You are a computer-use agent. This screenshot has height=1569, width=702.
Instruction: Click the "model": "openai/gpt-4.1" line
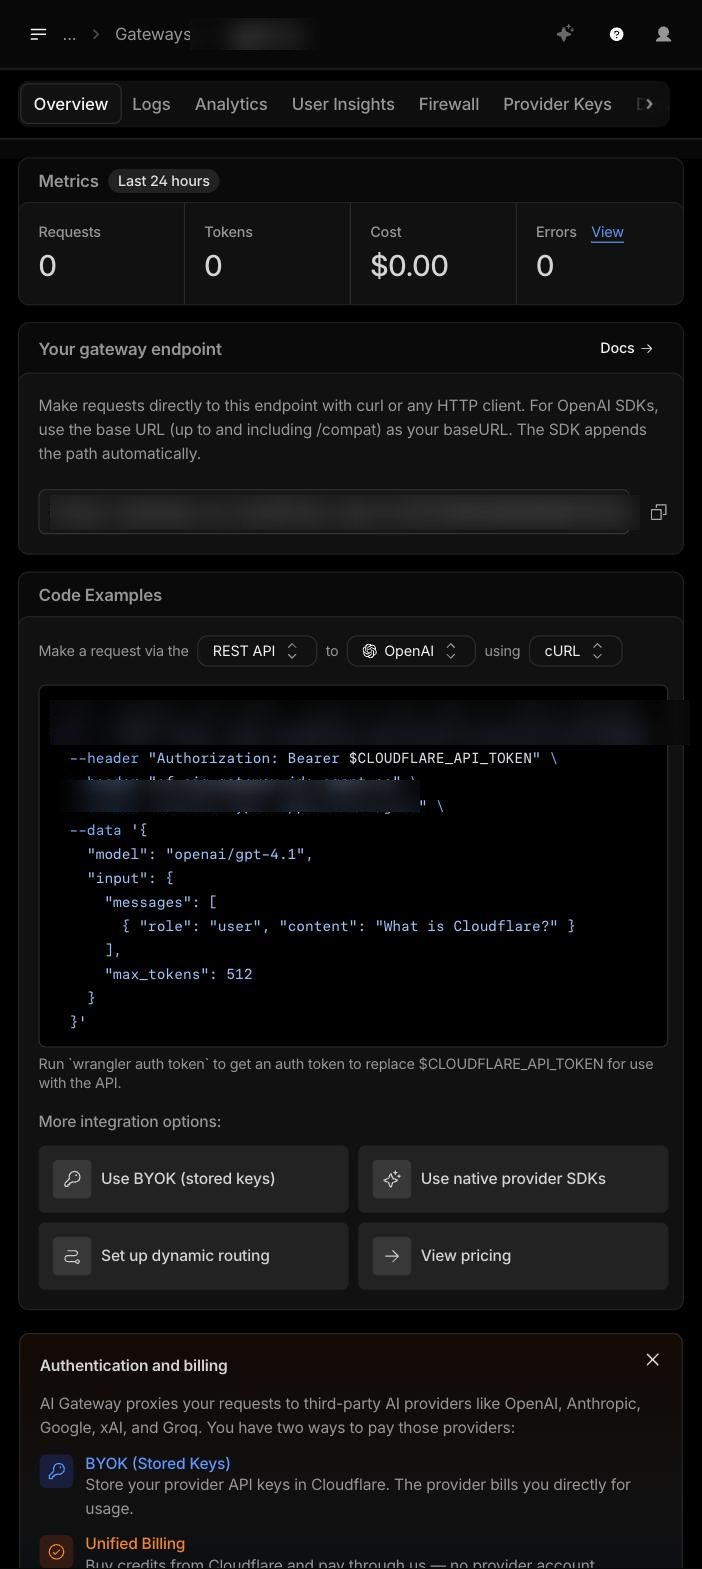(200, 854)
